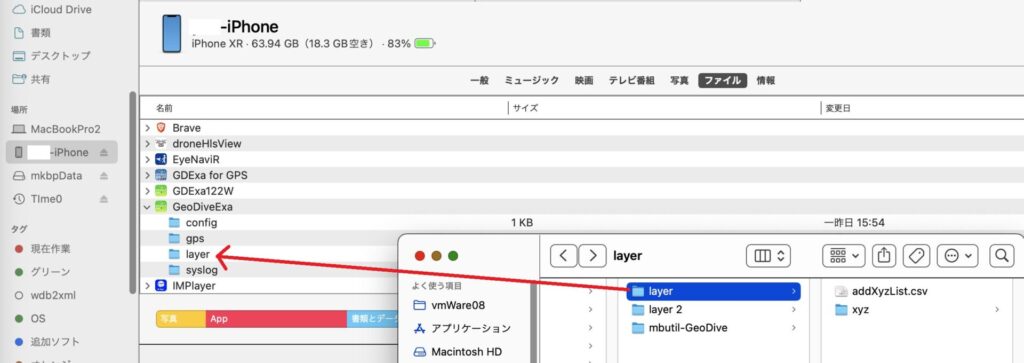Image resolution: width=1024 pixels, height=363 pixels.
Task: Switch to the テレビ番組 tab
Action: pos(632,80)
